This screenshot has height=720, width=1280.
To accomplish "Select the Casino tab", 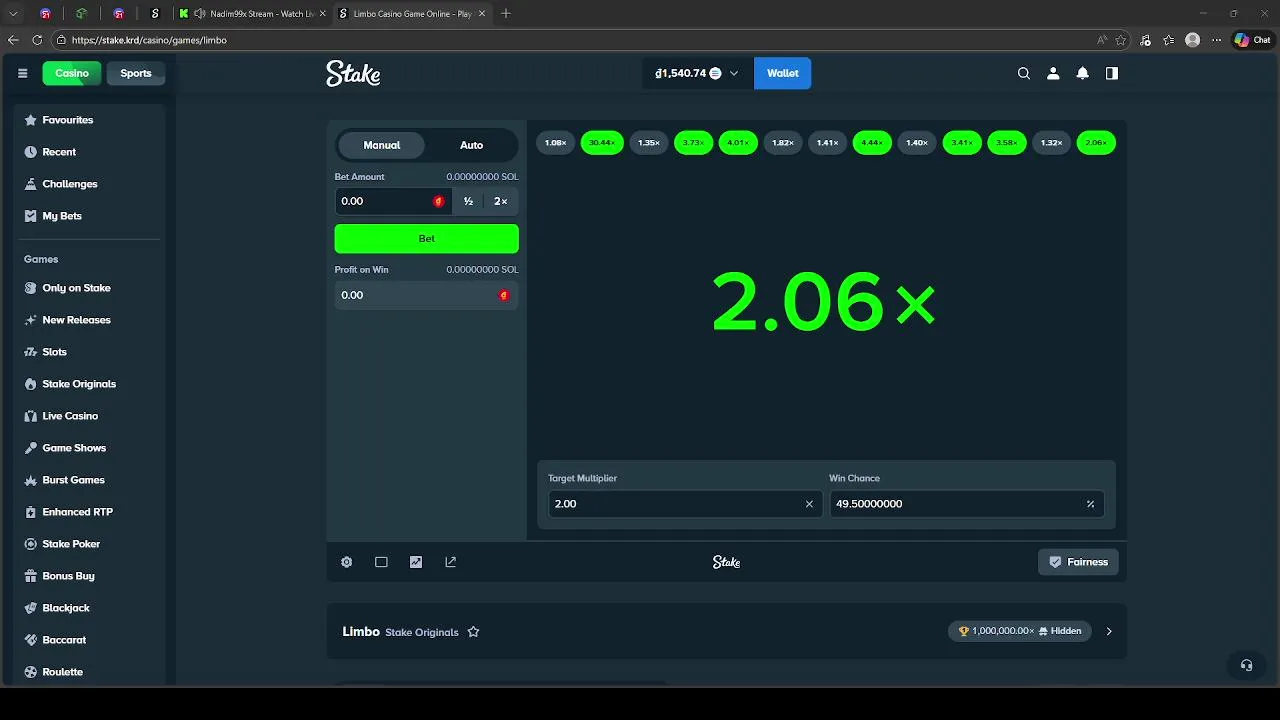I will click(x=72, y=73).
